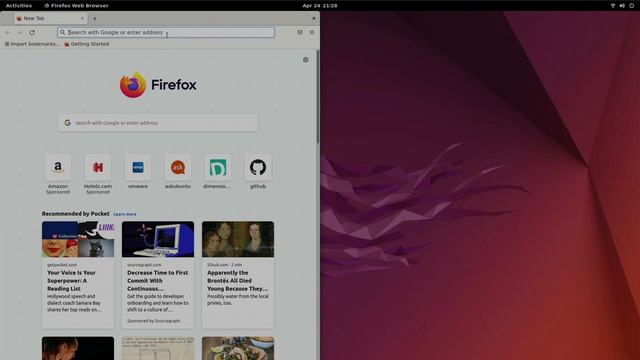Viewport: 640px width, 360px height.
Task: Close the New Tab tab
Action: click(x=82, y=18)
